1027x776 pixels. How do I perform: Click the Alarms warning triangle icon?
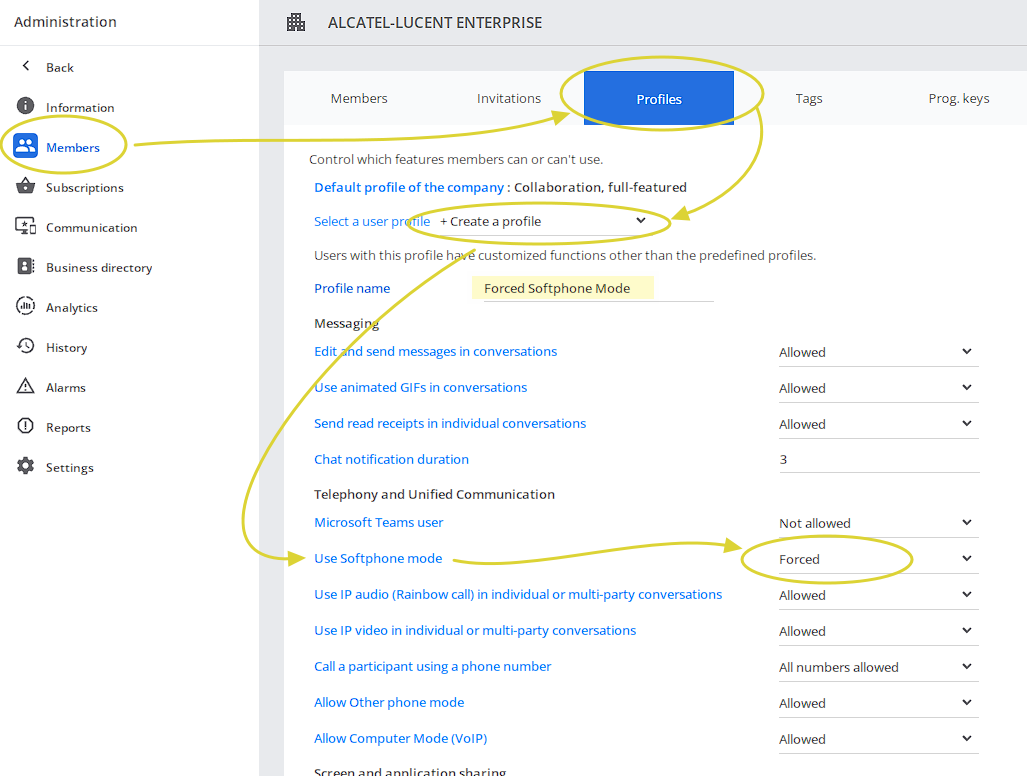[x=26, y=386]
